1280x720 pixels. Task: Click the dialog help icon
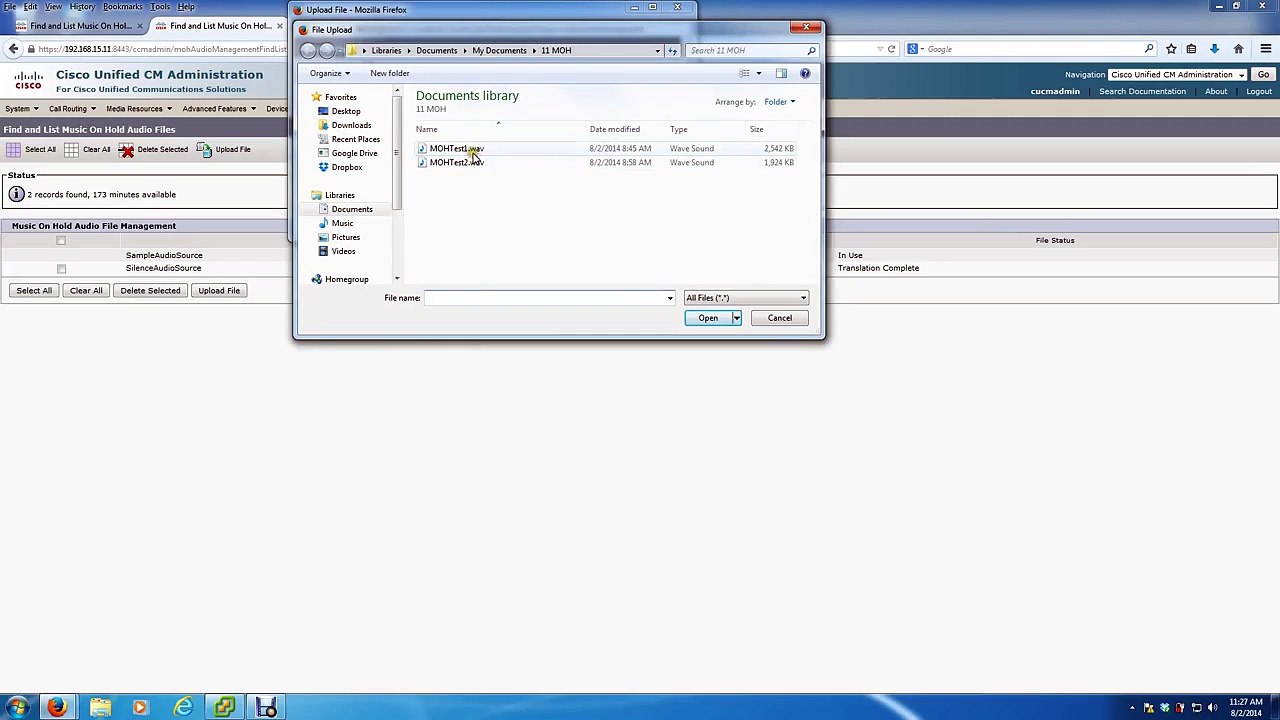(805, 73)
